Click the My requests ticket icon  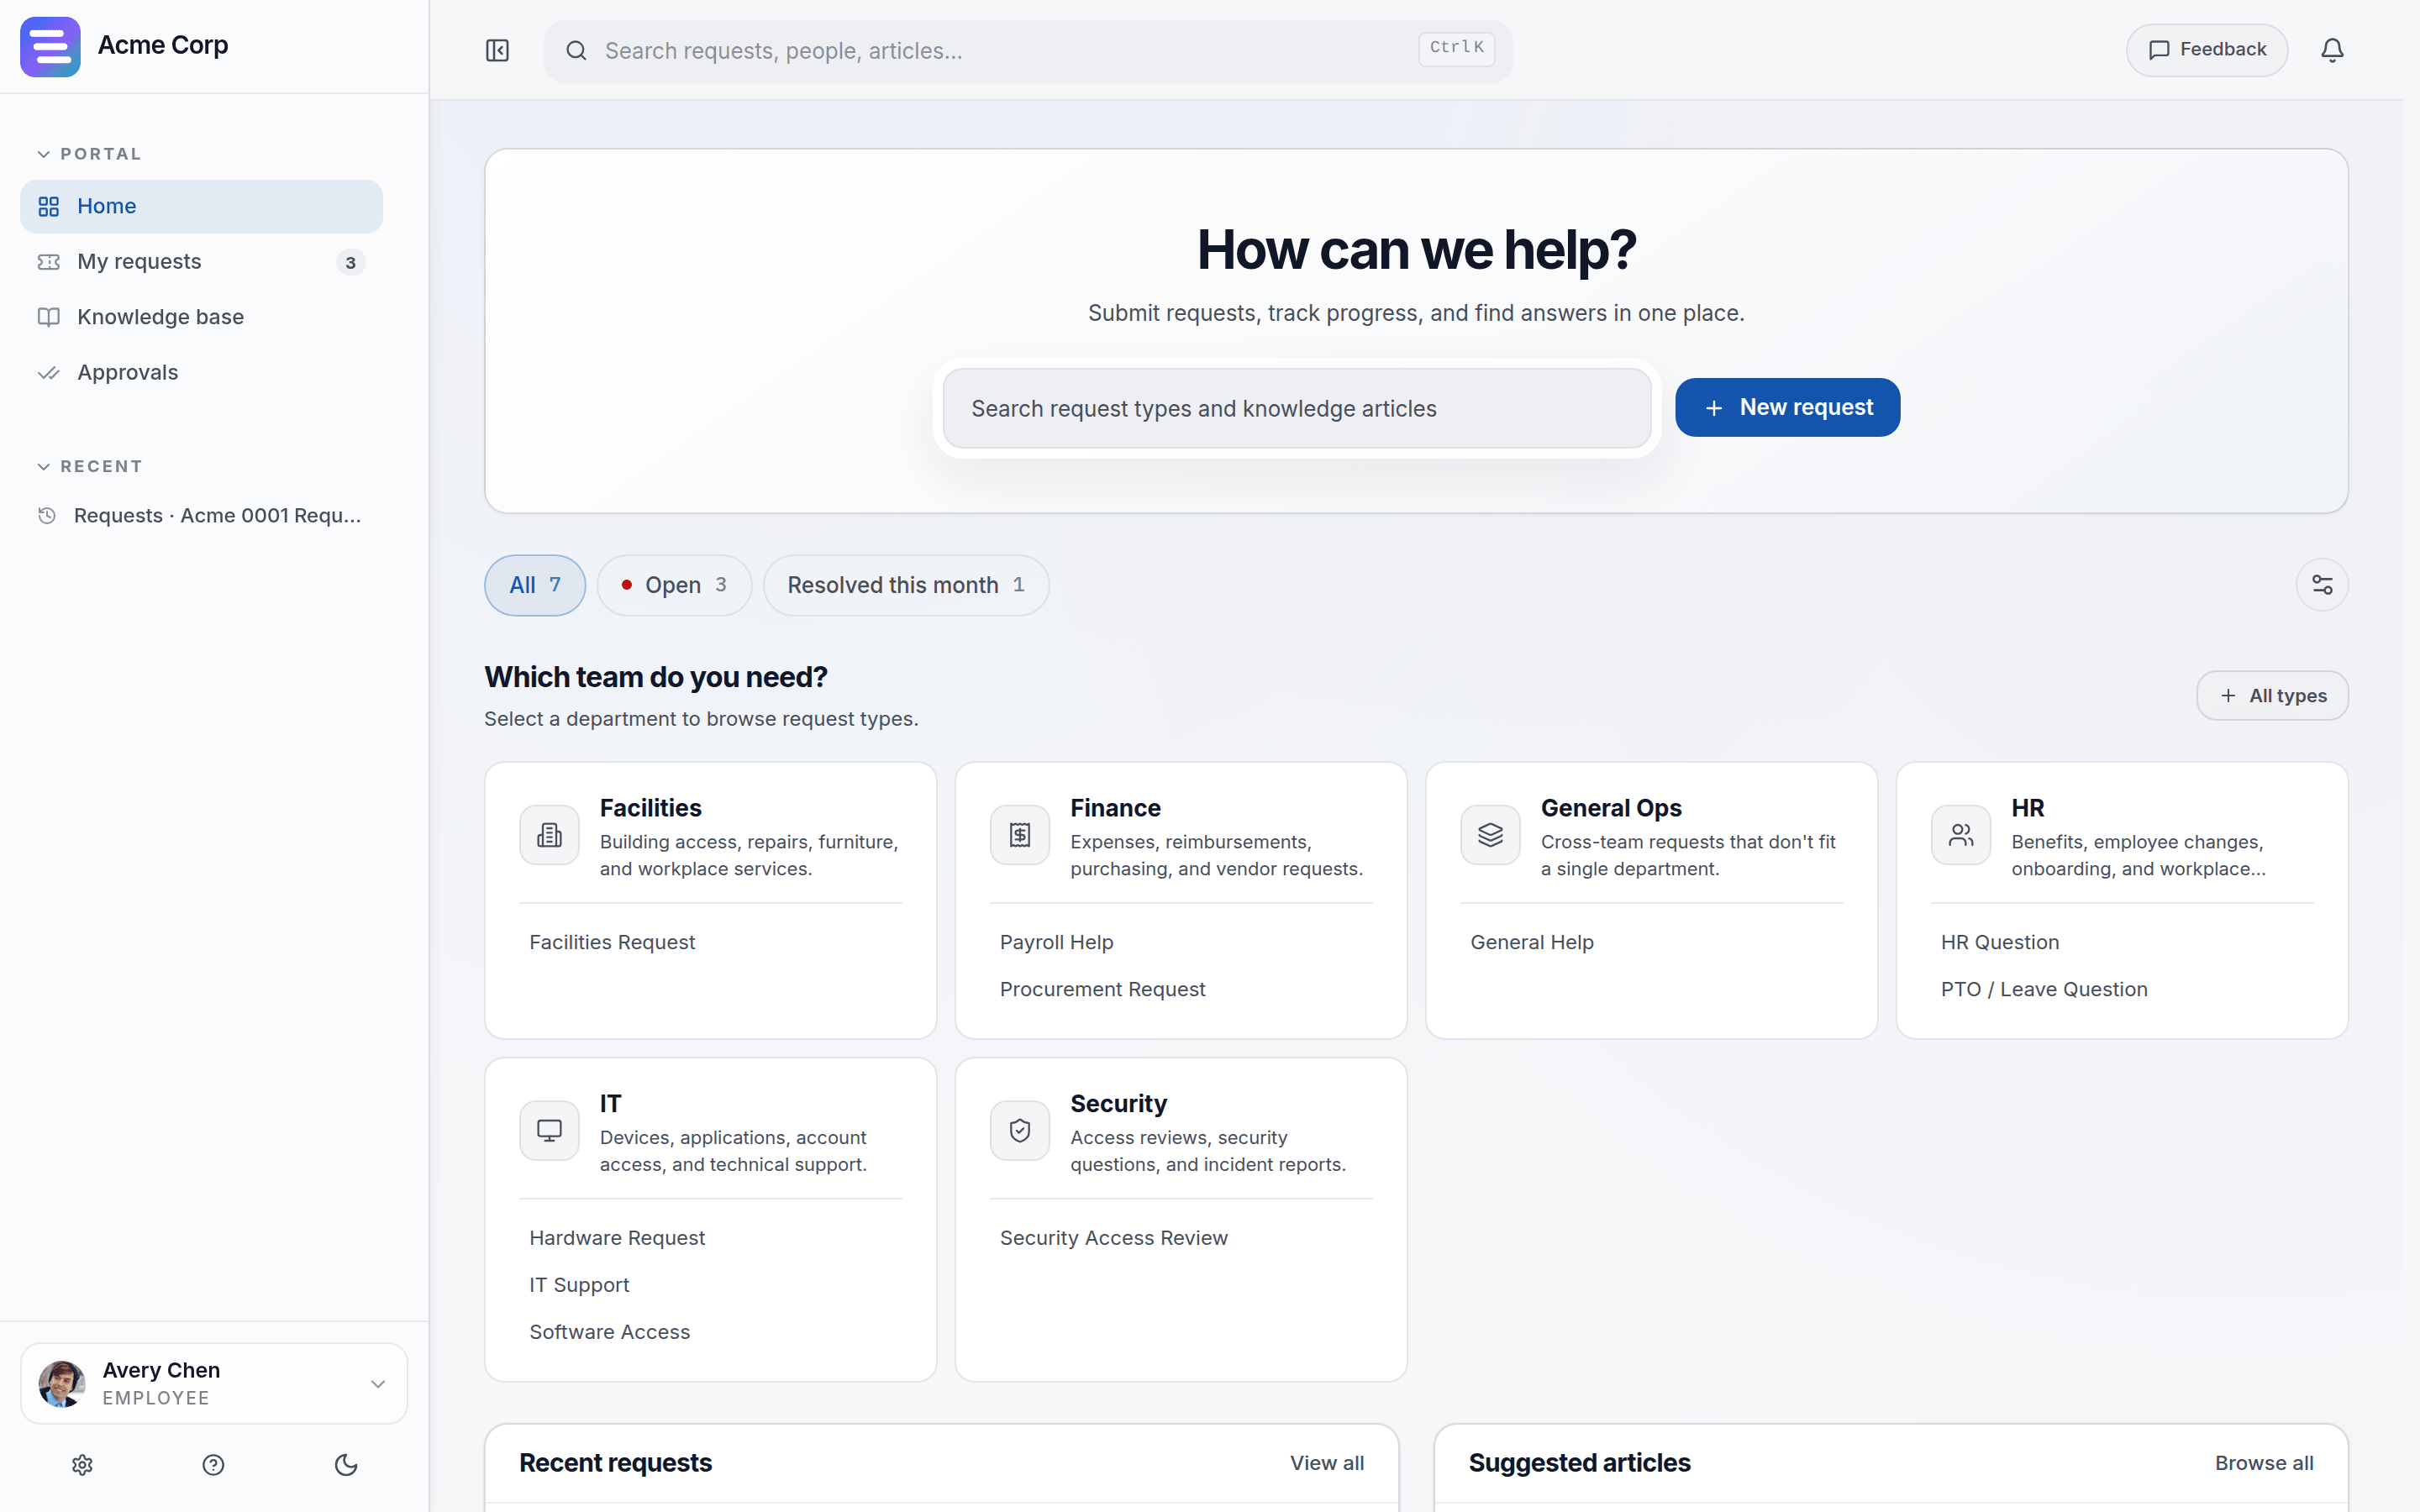click(x=48, y=262)
